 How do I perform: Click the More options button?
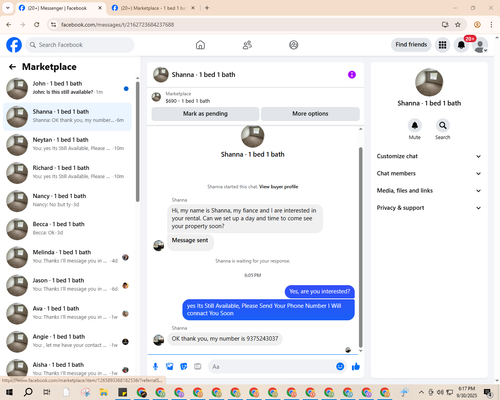tap(310, 114)
